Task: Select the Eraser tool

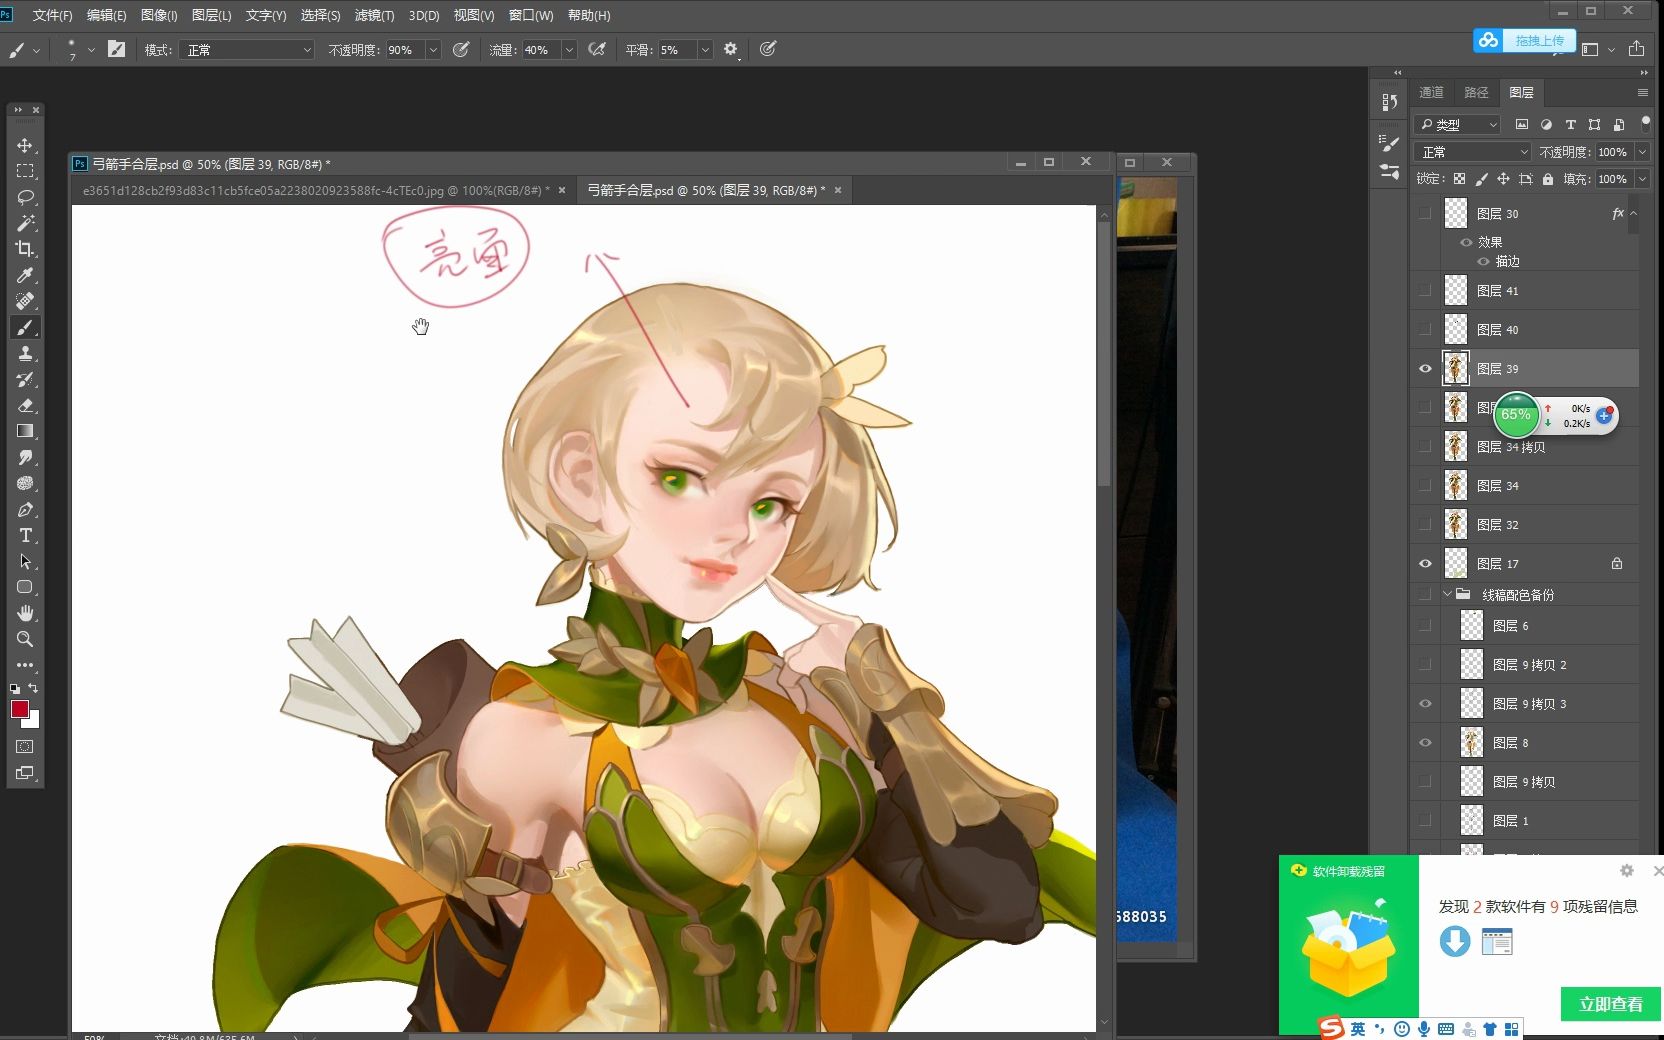Action: (x=25, y=406)
